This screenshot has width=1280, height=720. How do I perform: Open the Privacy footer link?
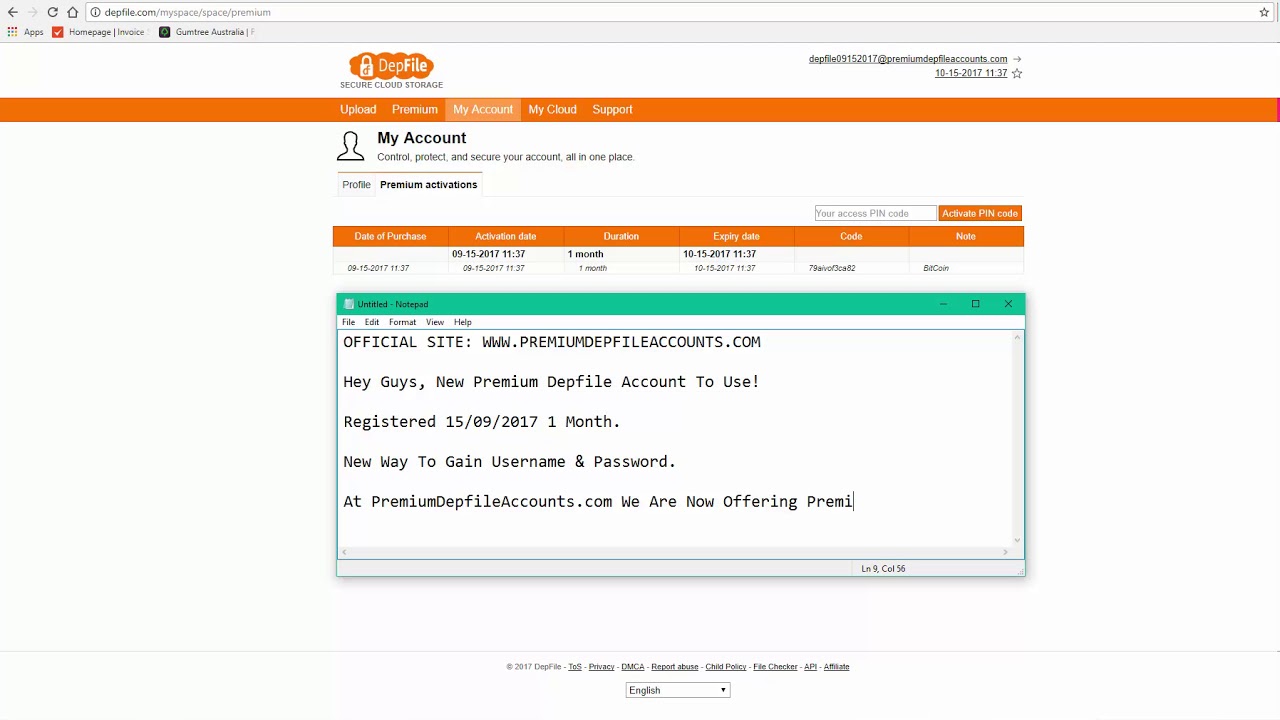601,667
